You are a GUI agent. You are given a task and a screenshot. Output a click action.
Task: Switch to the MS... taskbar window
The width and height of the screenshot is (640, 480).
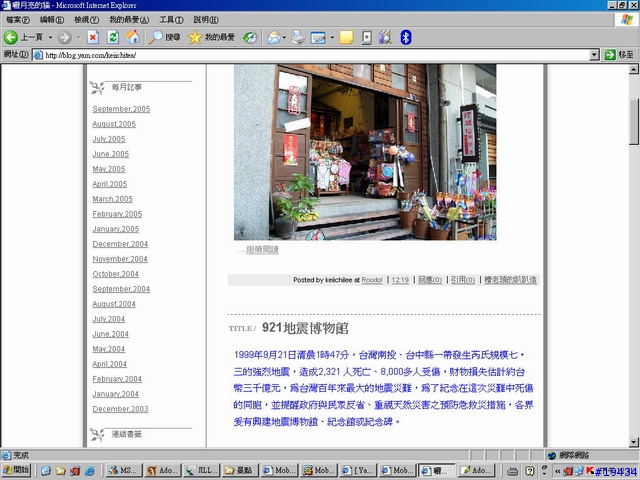(x=123, y=471)
